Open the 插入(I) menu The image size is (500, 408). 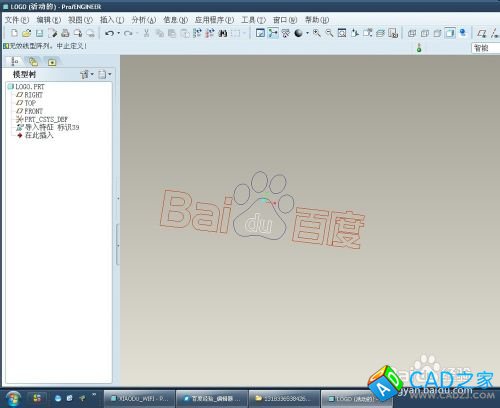(x=112, y=20)
